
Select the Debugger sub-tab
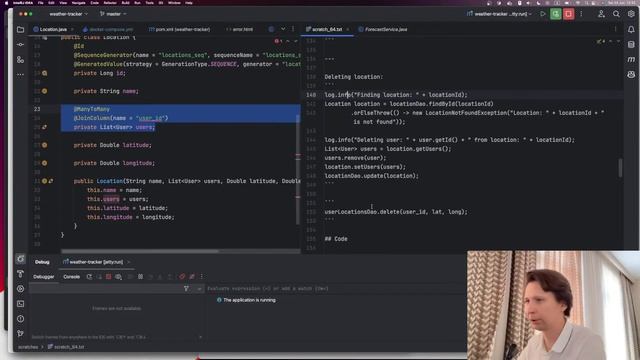point(44,277)
